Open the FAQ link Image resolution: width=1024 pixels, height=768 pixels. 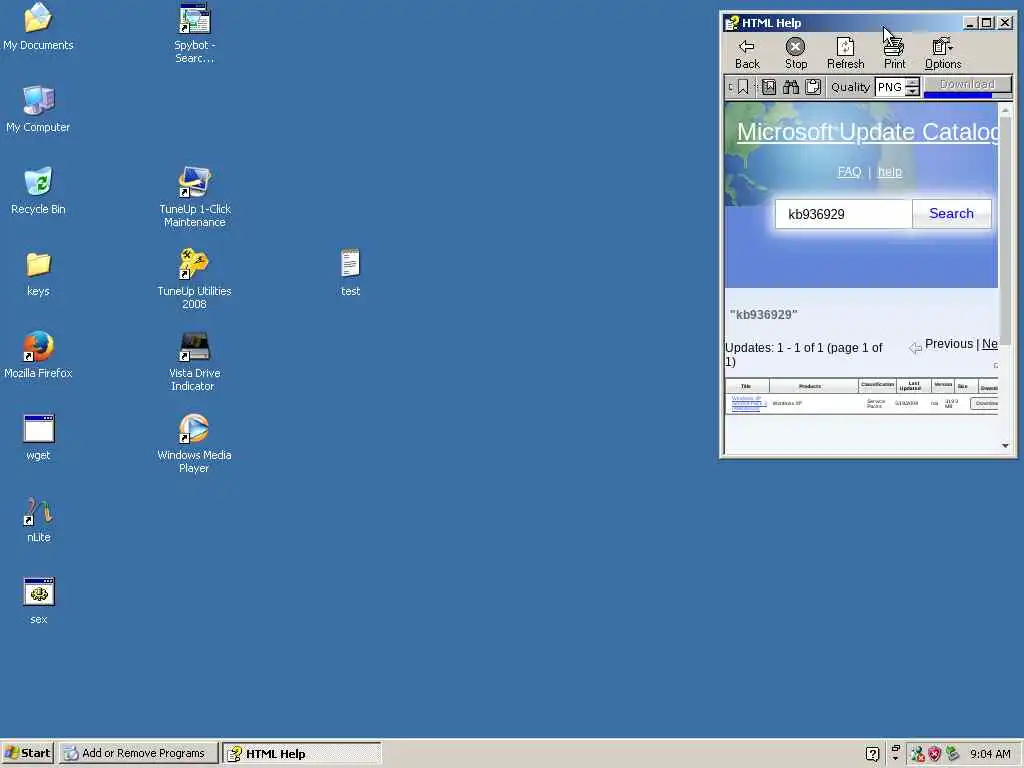point(849,172)
